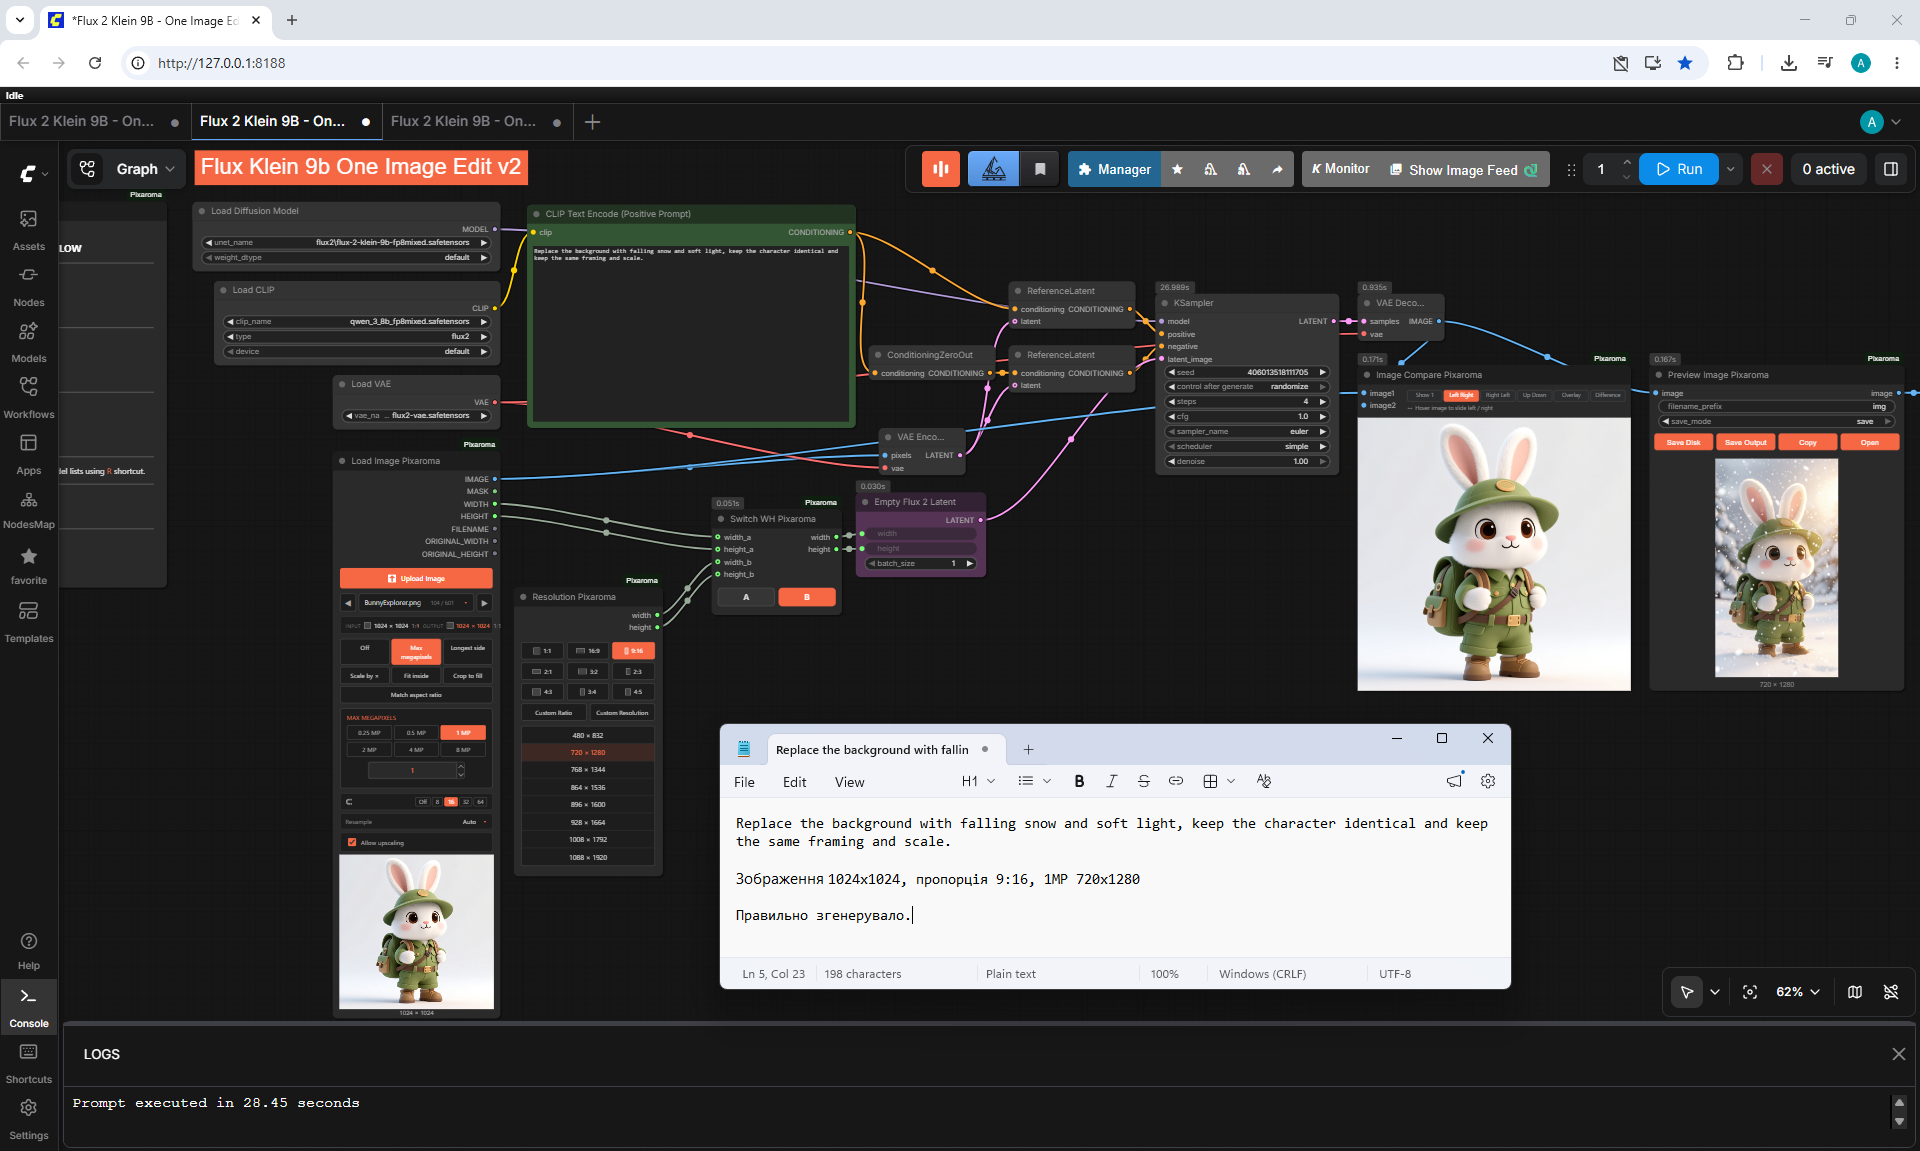The height and width of the screenshot is (1151, 1920).
Task: Click the Upload Image button
Action: pyautogui.click(x=416, y=578)
